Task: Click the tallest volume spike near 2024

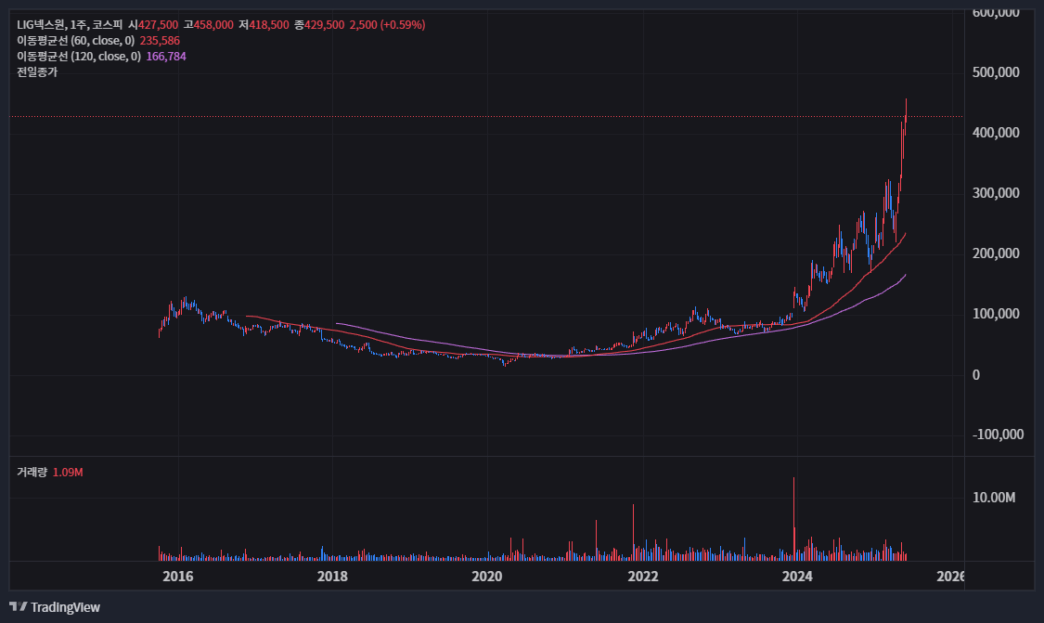Action: (x=794, y=519)
